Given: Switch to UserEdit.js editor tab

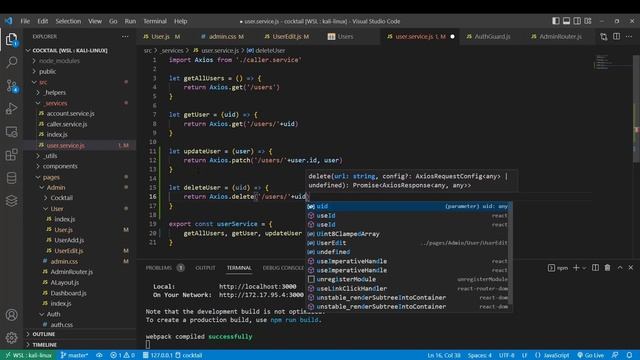Looking at the screenshot, I should tap(290, 36).
